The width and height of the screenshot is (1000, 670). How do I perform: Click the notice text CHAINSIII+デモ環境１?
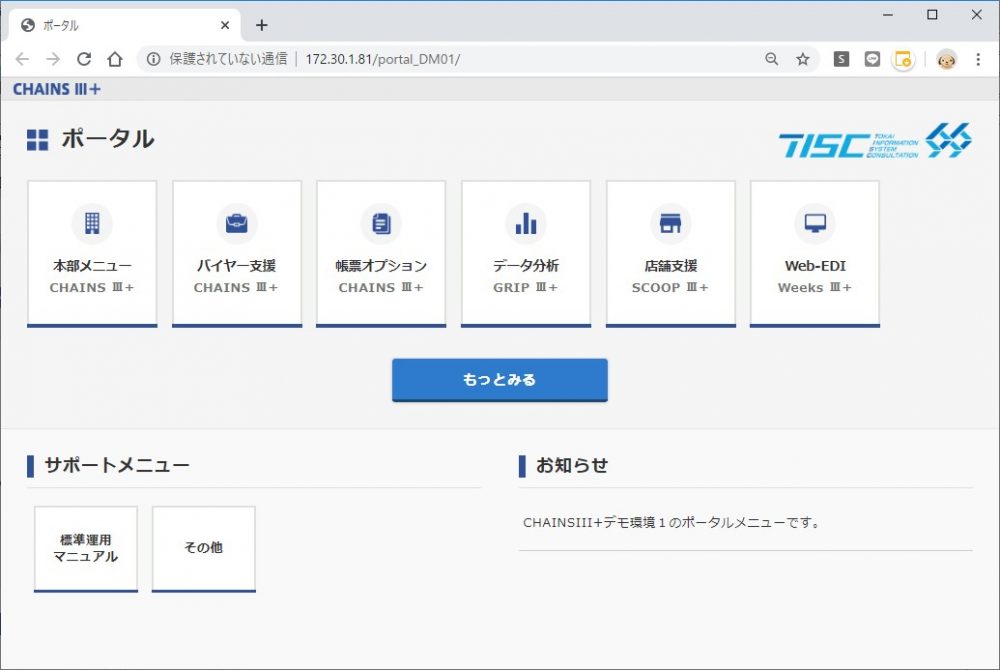(672, 523)
